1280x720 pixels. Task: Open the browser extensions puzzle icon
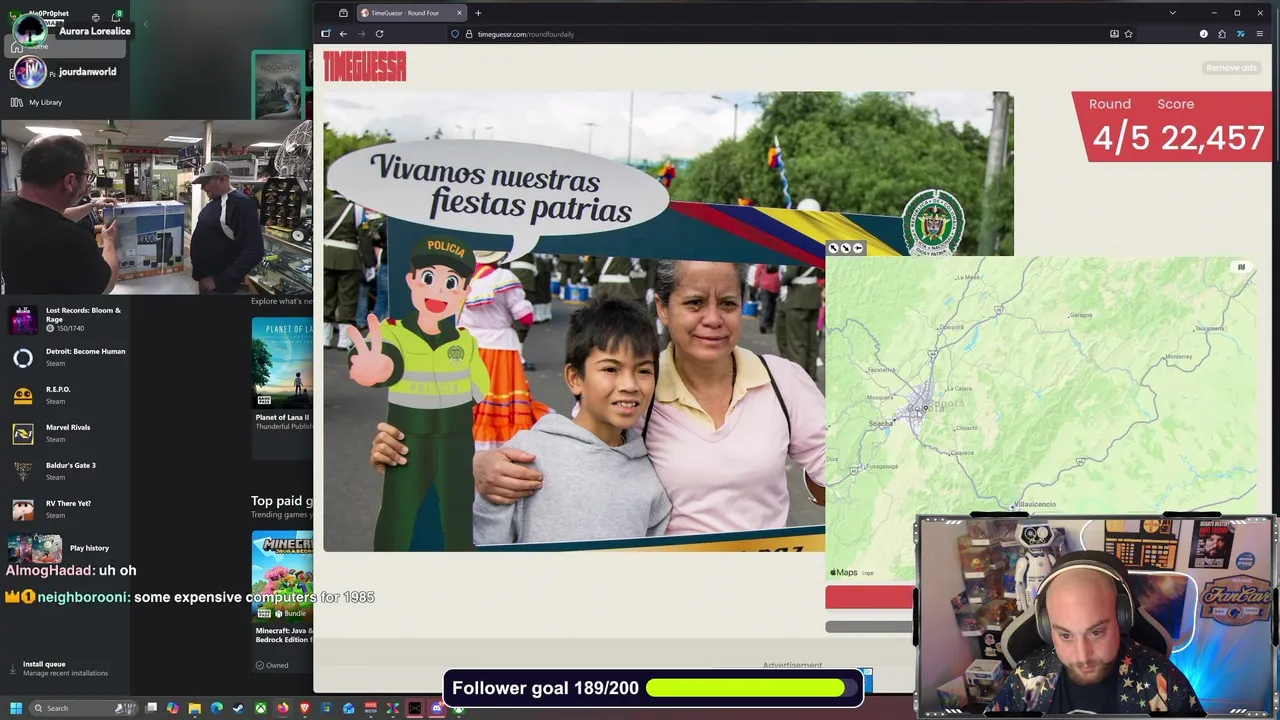click(1222, 34)
